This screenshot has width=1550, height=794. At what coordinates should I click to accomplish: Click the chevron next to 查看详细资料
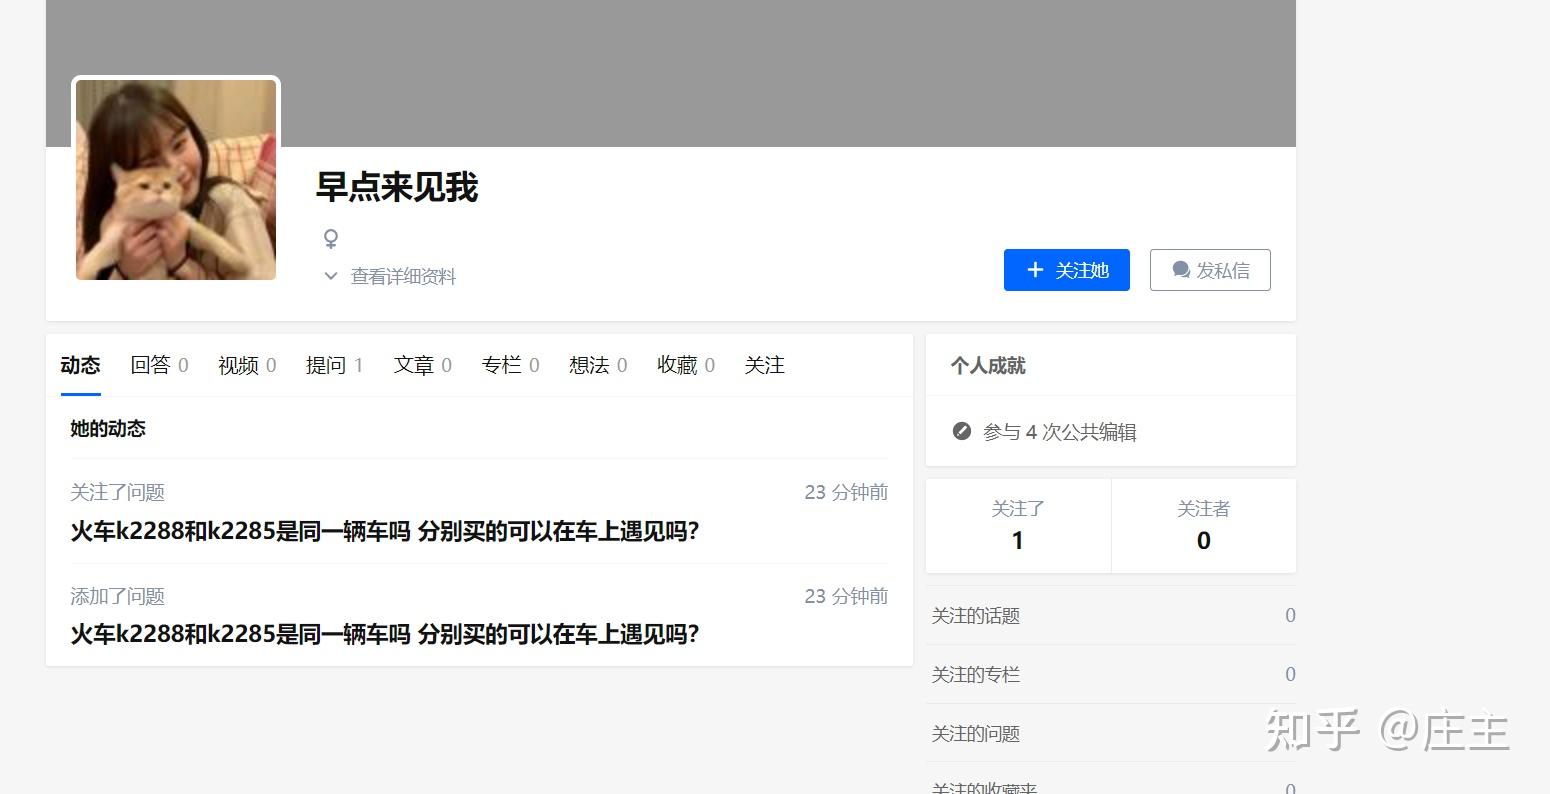330,276
